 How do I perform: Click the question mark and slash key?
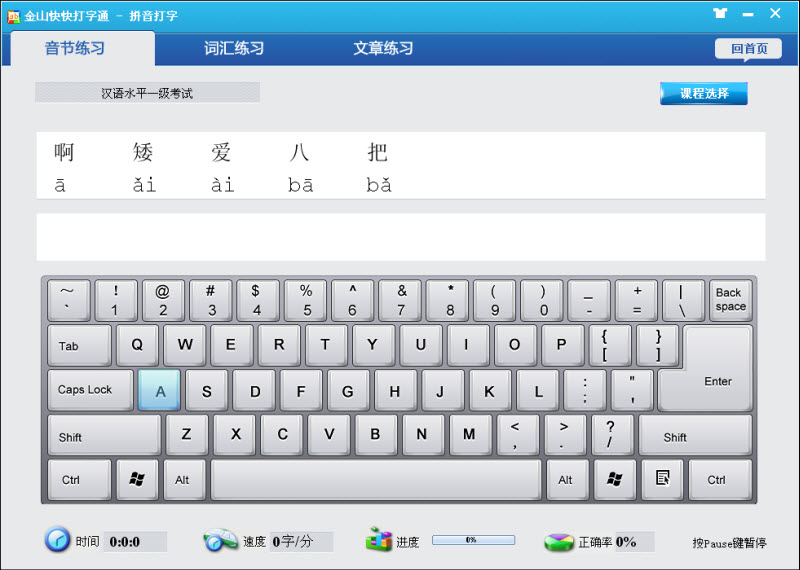(612, 435)
